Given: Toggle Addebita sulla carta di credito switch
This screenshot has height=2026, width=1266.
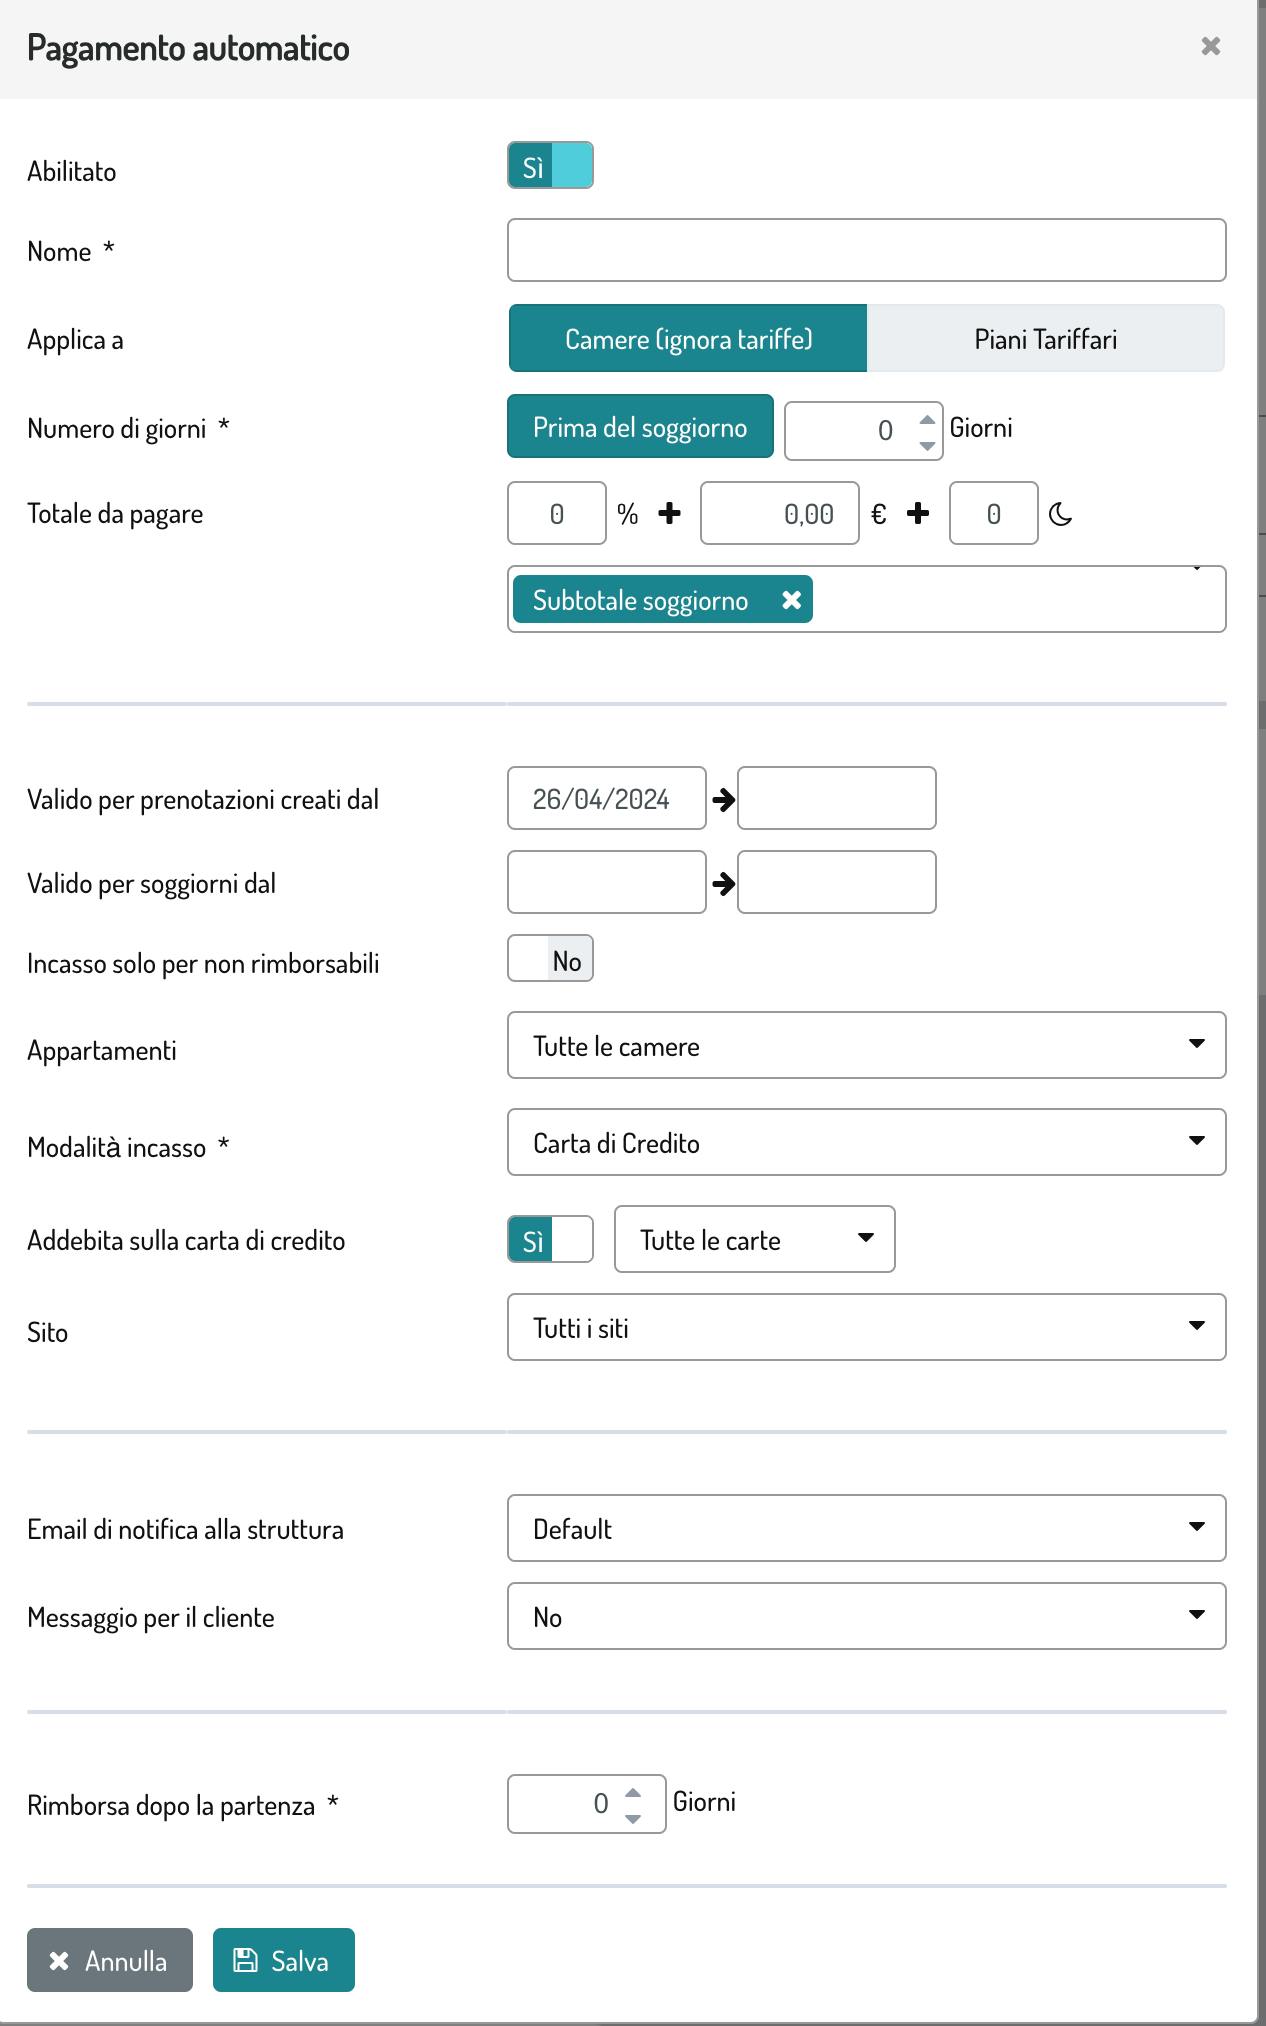Looking at the screenshot, I should pyautogui.click(x=550, y=1240).
